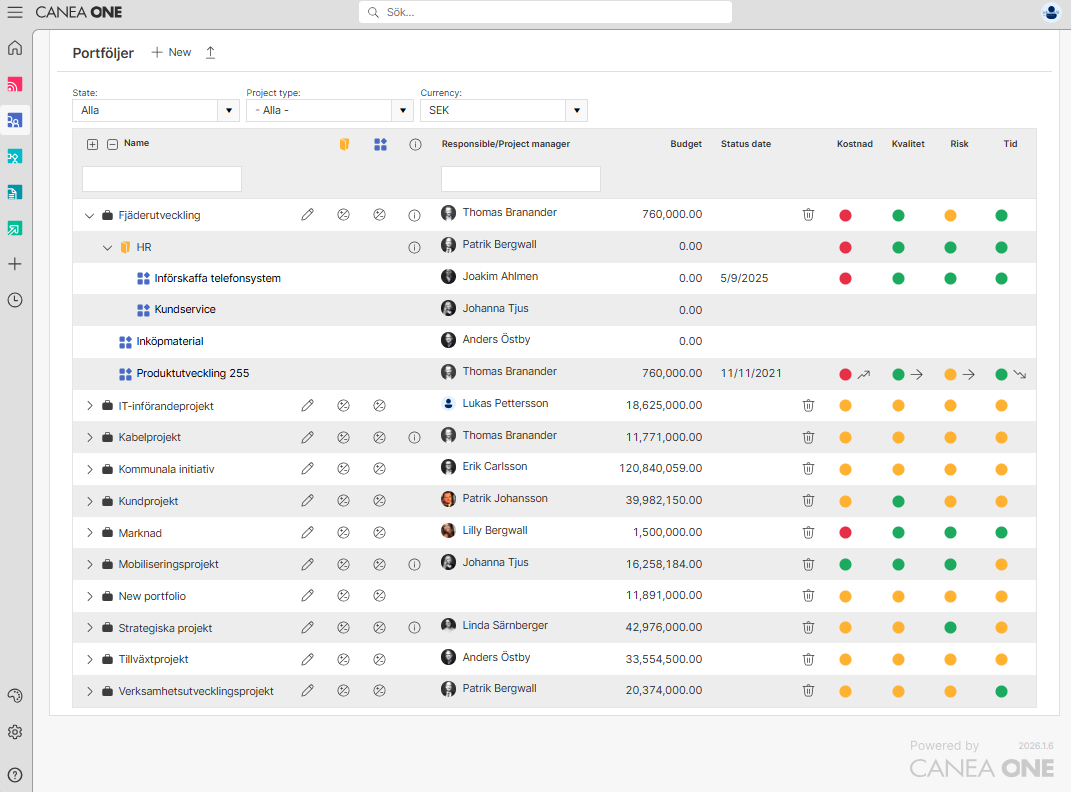Click the Kostnad column header

(854, 144)
